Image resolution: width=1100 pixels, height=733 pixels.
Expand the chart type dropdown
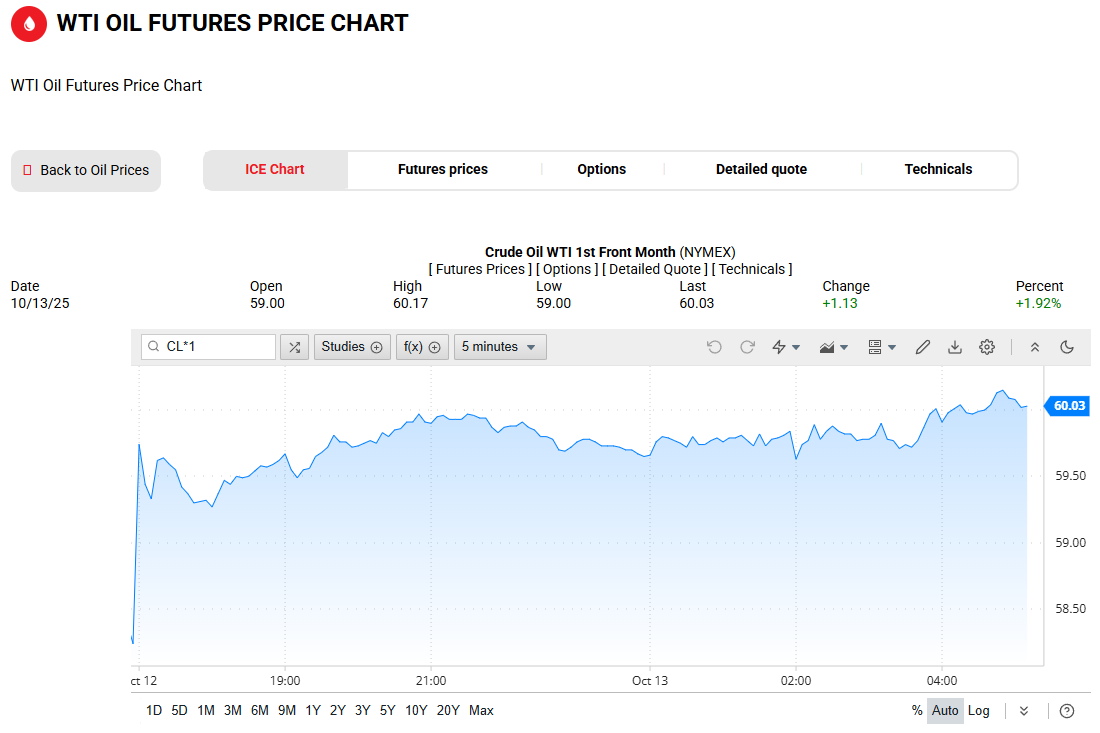click(x=834, y=347)
